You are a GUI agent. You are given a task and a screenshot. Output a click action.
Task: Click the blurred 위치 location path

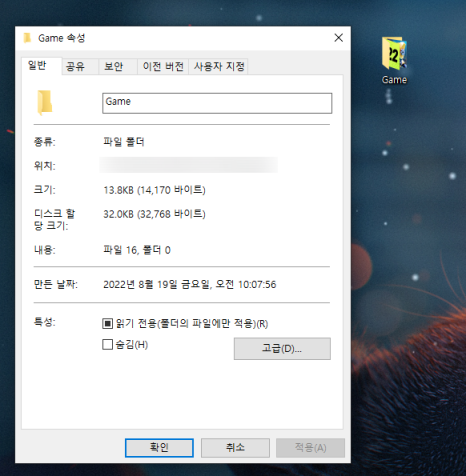click(189, 165)
